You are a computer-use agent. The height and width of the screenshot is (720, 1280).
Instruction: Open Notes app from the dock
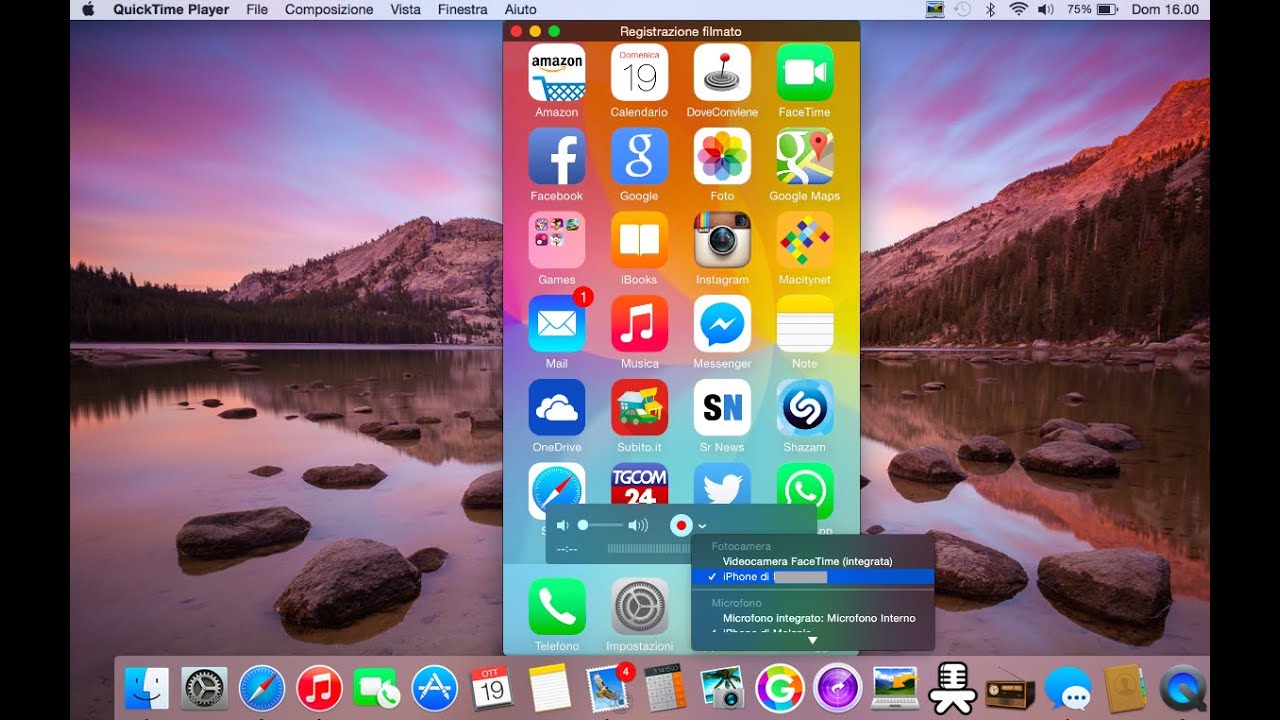click(549, 688)
